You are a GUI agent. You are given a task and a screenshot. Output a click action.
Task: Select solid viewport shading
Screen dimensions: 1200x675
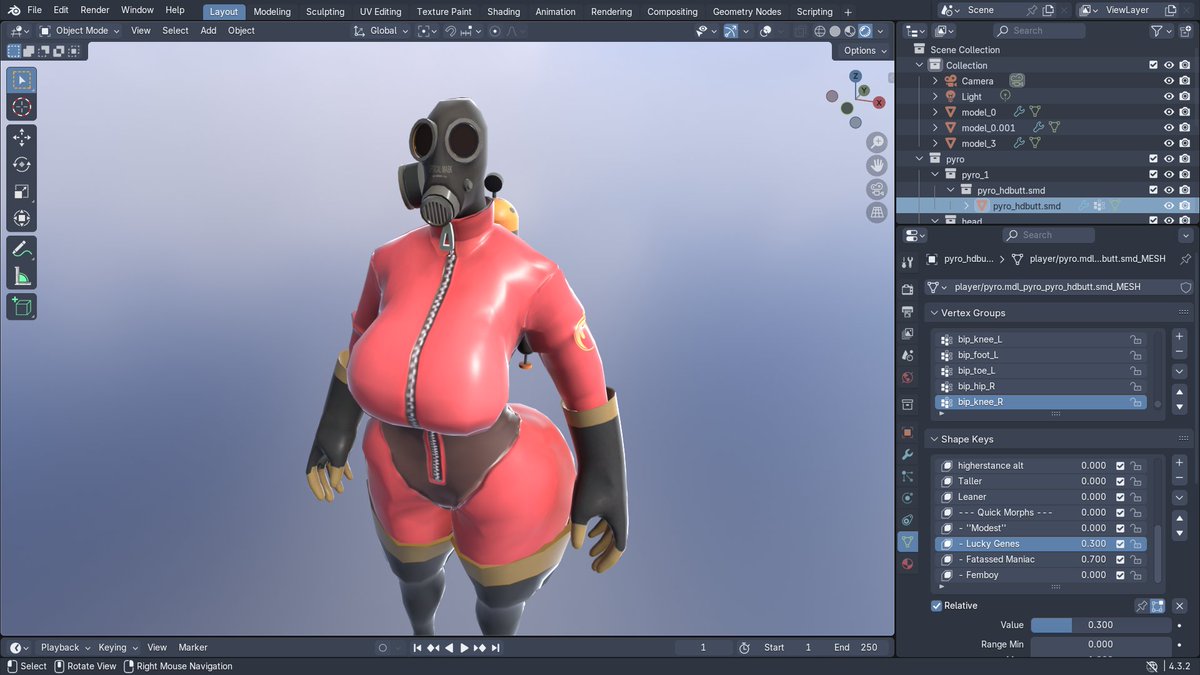835,31
